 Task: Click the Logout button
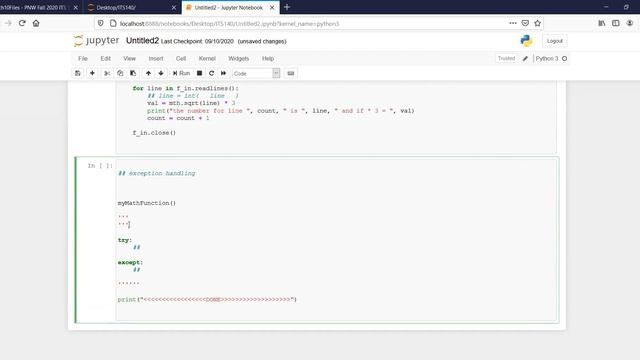[x=554, y=41]
